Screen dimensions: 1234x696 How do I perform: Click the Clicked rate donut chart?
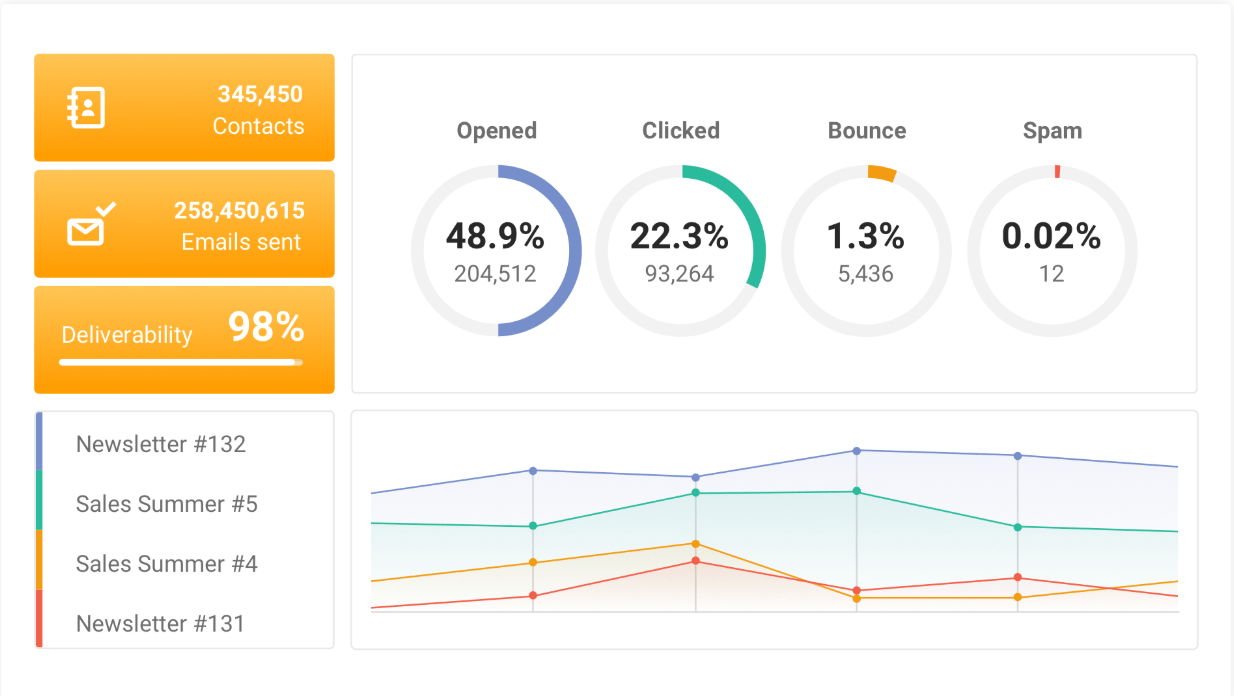click(681, 250)
